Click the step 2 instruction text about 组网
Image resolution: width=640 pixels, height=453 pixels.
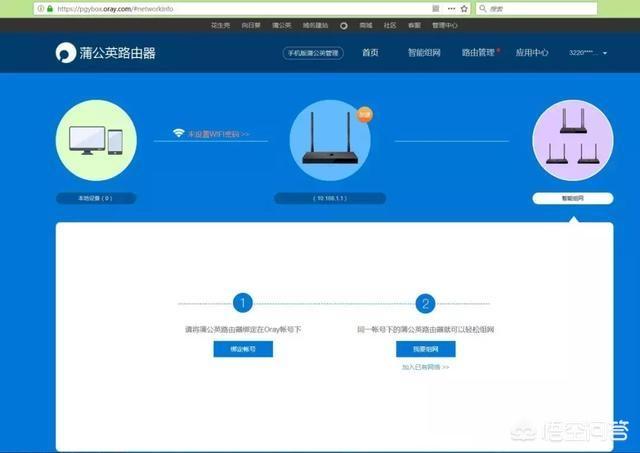(x=426, y=329)
